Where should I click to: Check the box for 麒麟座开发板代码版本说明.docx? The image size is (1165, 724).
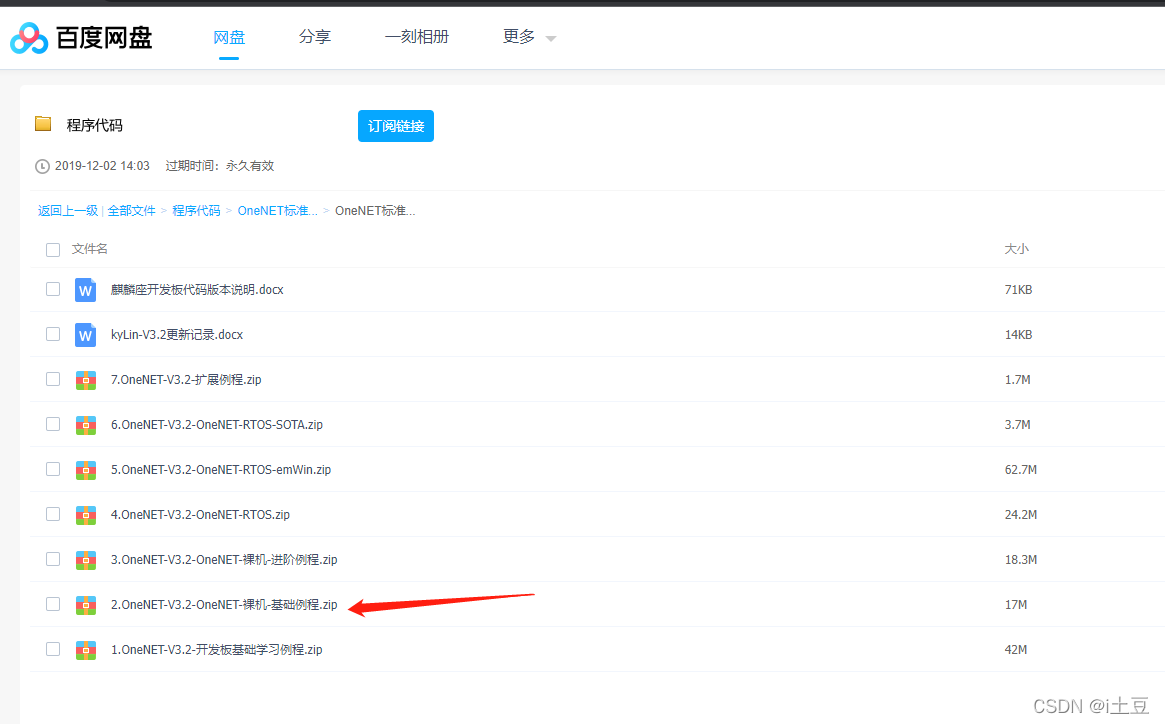click(x=53, y=289)
